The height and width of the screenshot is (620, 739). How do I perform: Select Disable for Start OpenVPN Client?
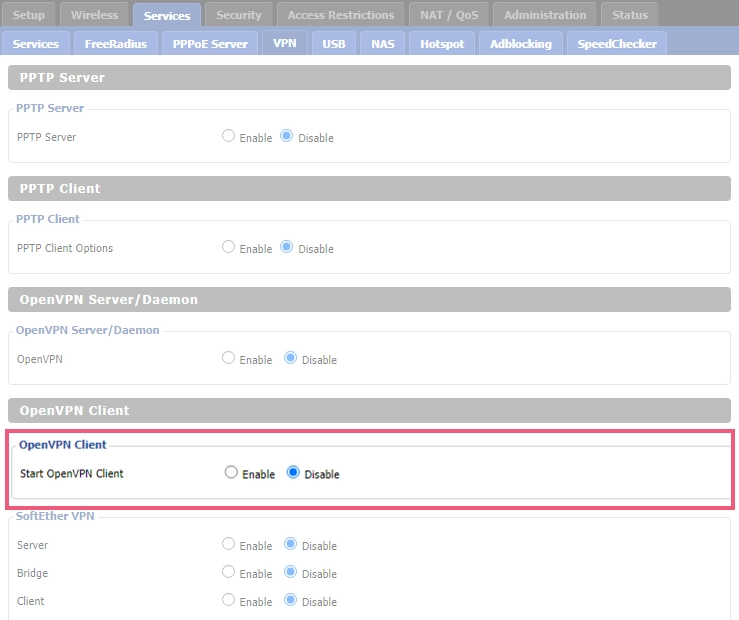click(x=293, y=472)
